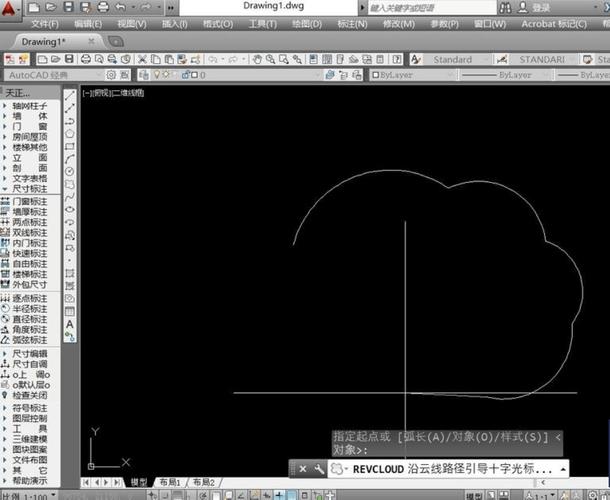Click the Plot print icon in standard toolbar
This screenshot has height=500, width=610.
click(x=86, y=59)
